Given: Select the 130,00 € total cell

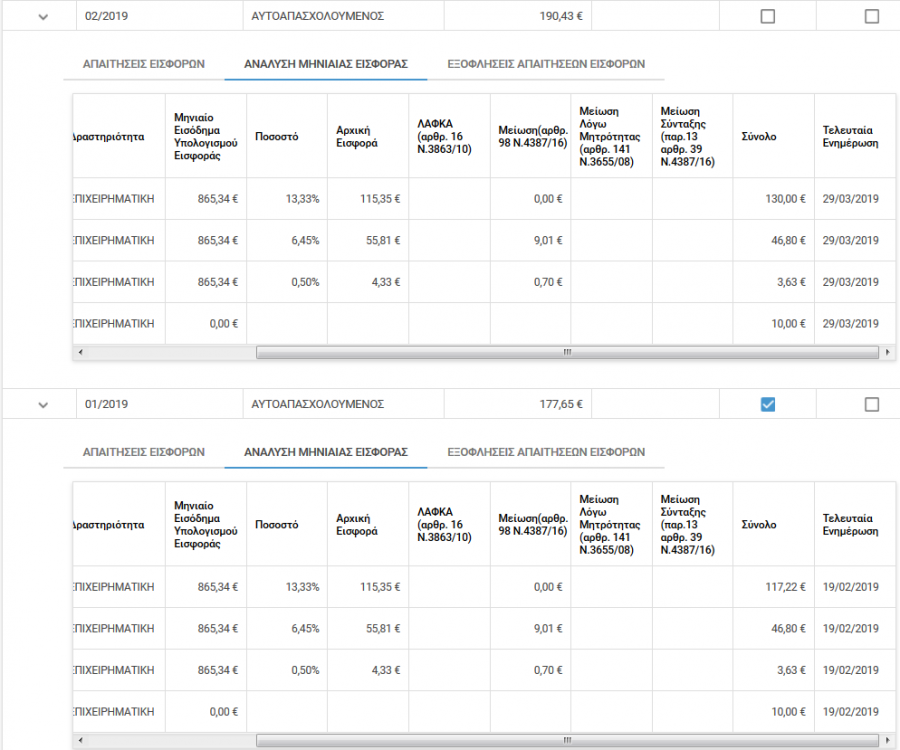Looking at the screenshot, I should [x=785, y=199].
